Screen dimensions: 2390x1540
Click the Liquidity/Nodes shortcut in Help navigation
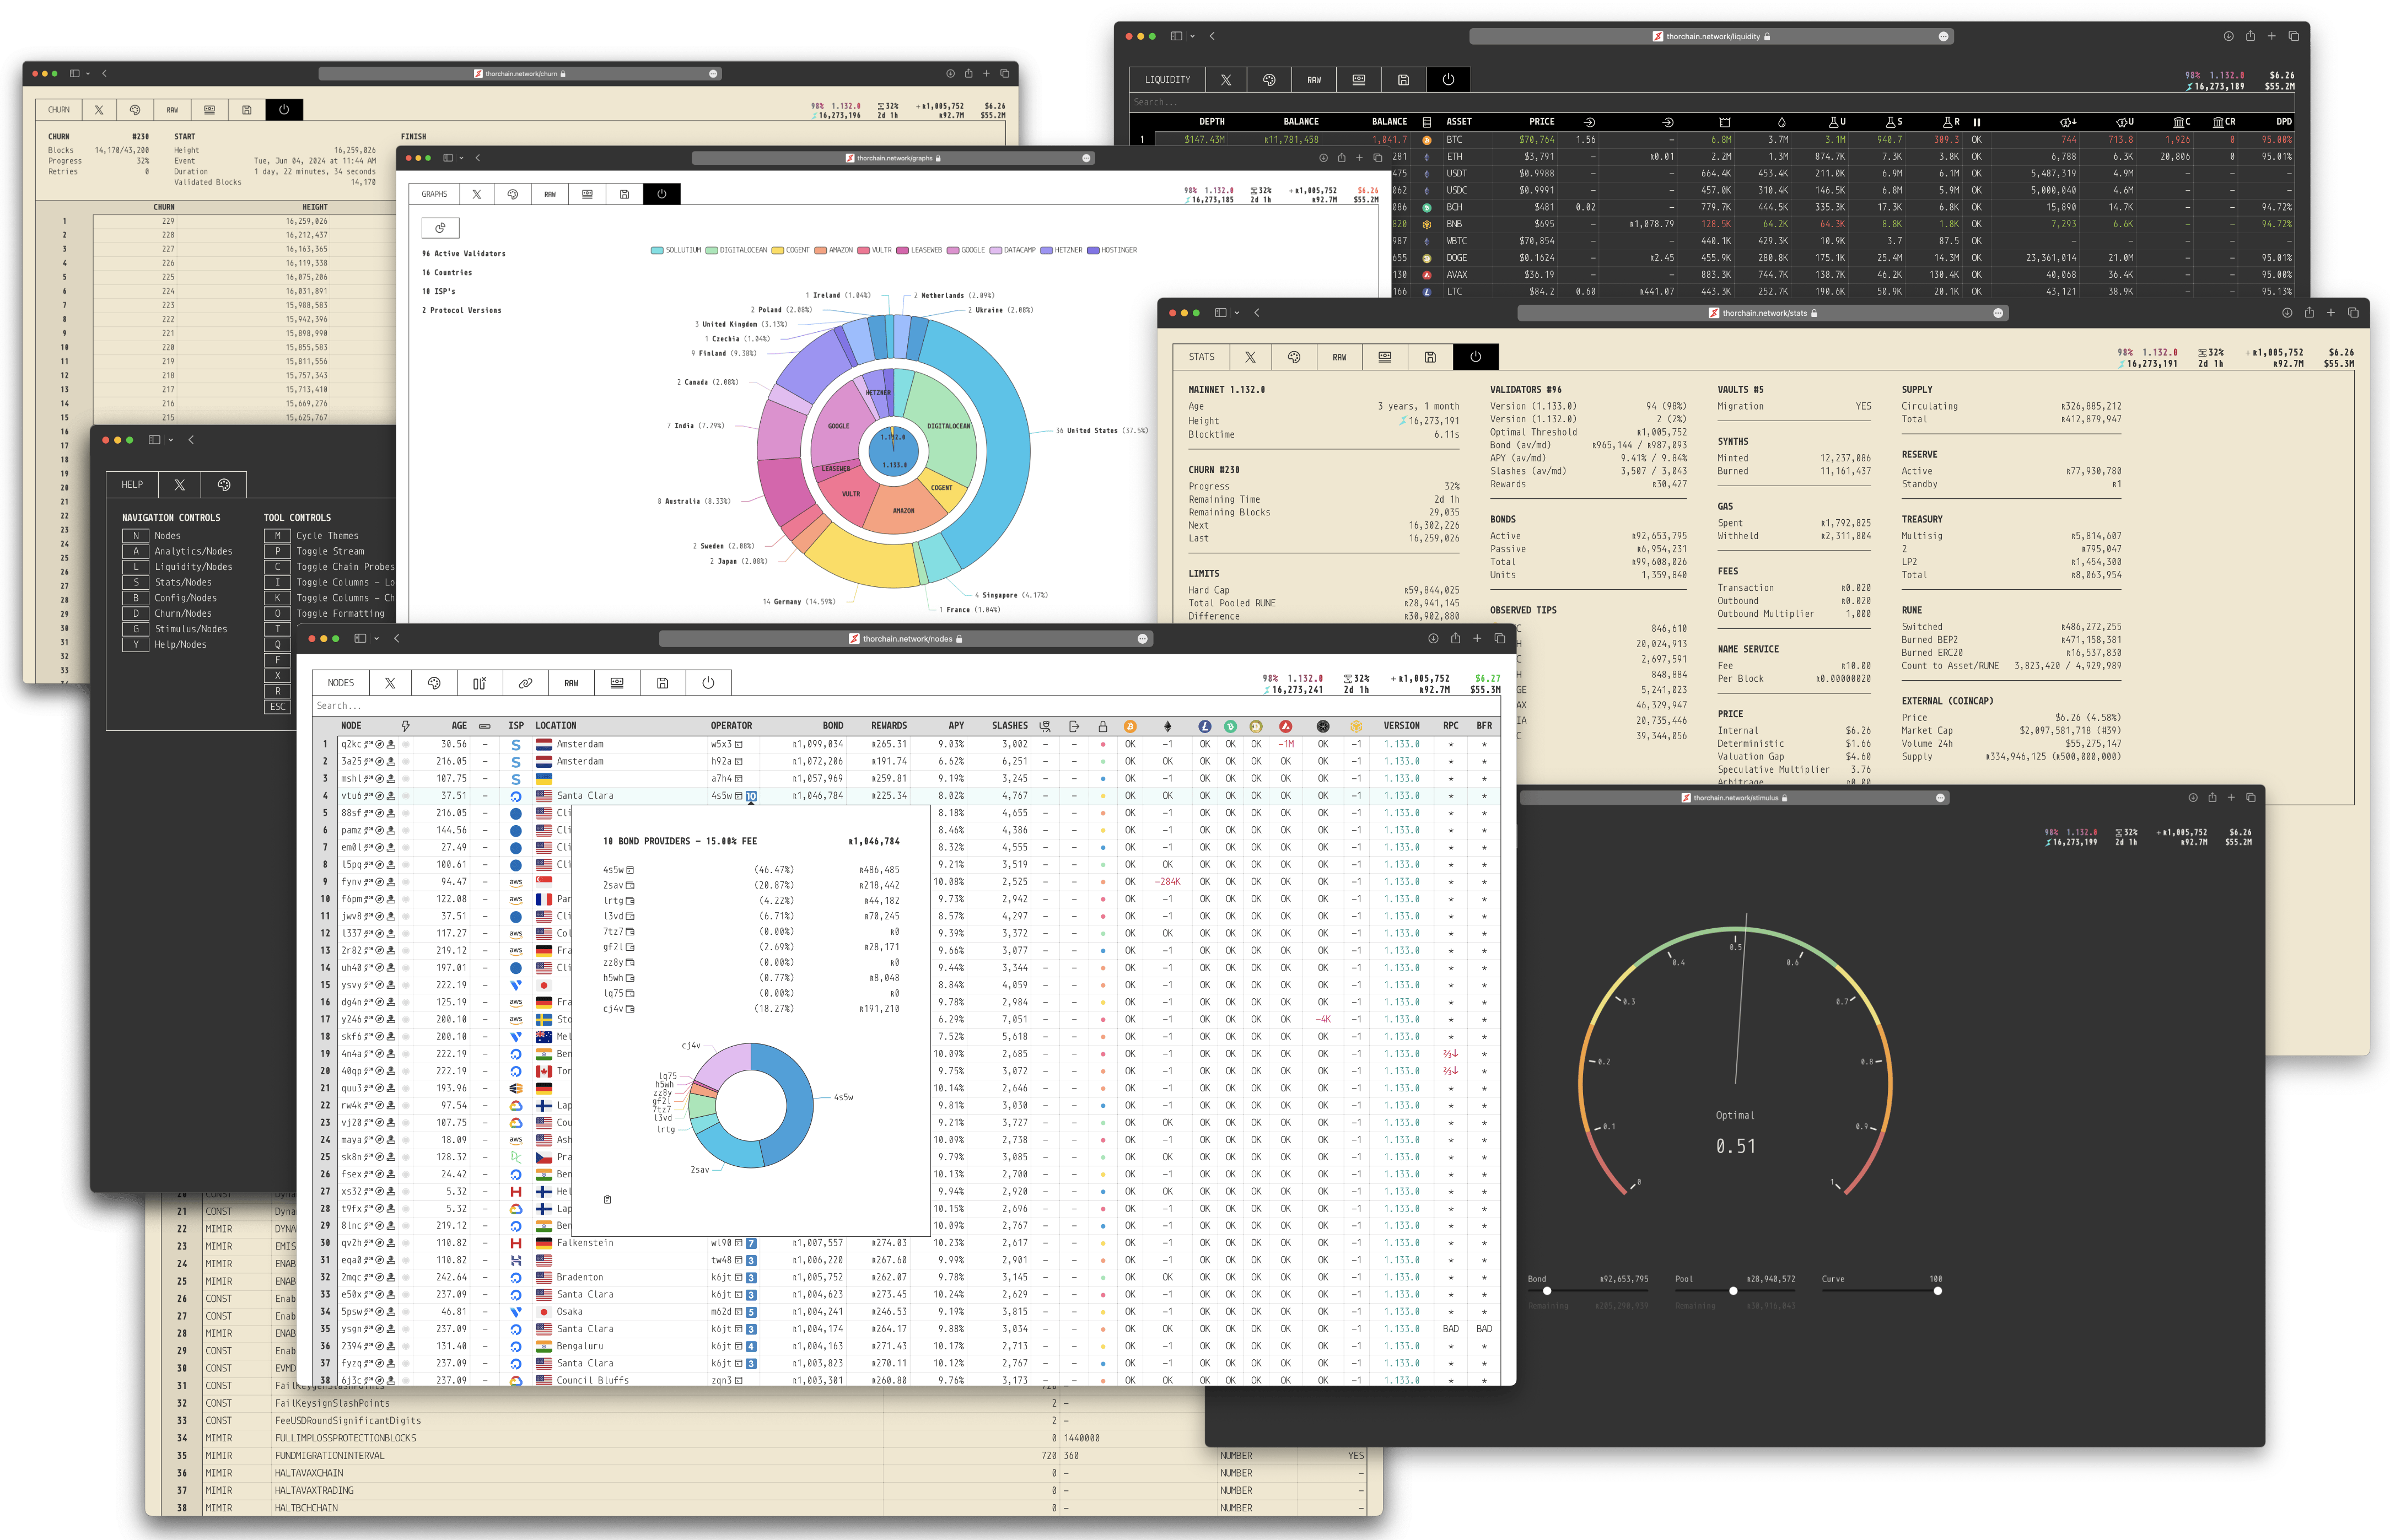(193, 567)
